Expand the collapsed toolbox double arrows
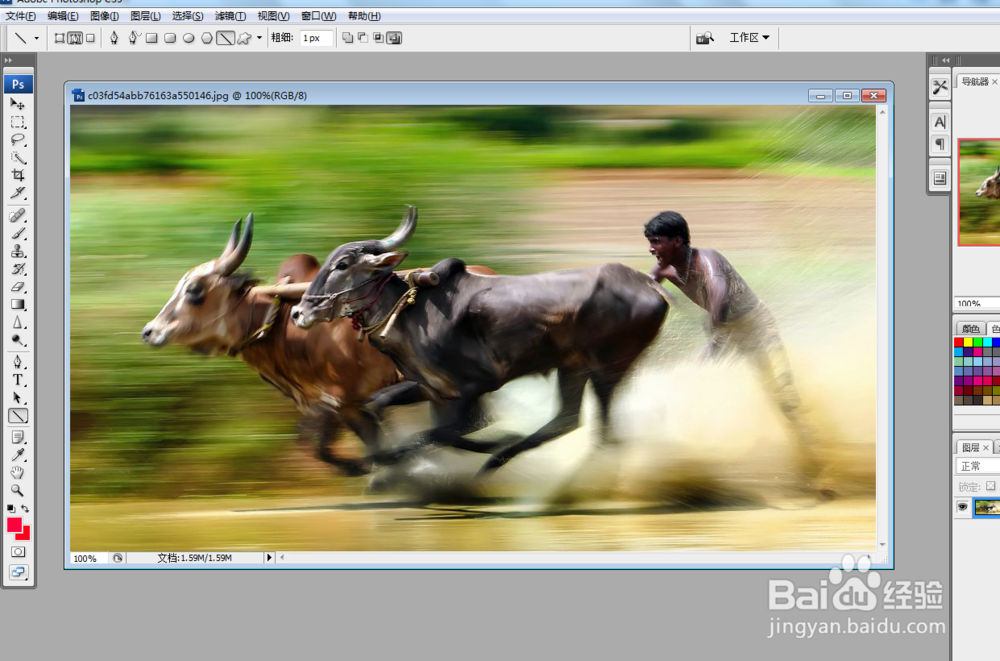Screen dimensions: 1000x661 [8, 60]
